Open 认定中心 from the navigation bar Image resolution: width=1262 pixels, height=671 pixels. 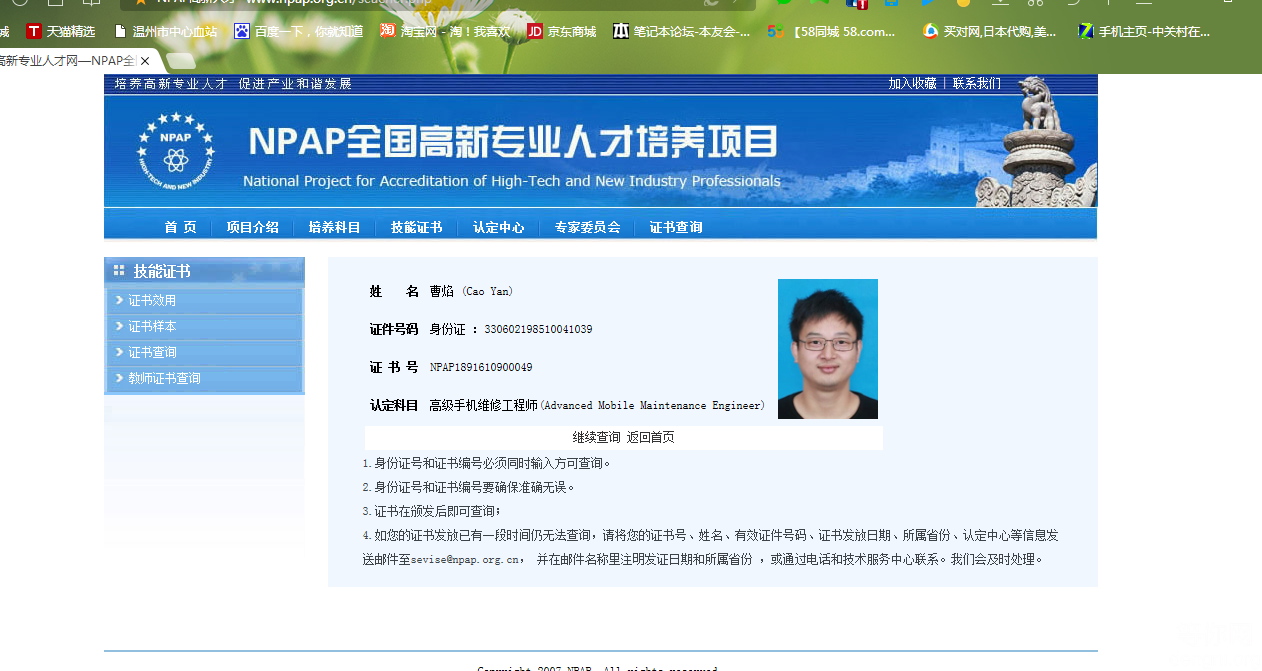click(x=498, y=227)
